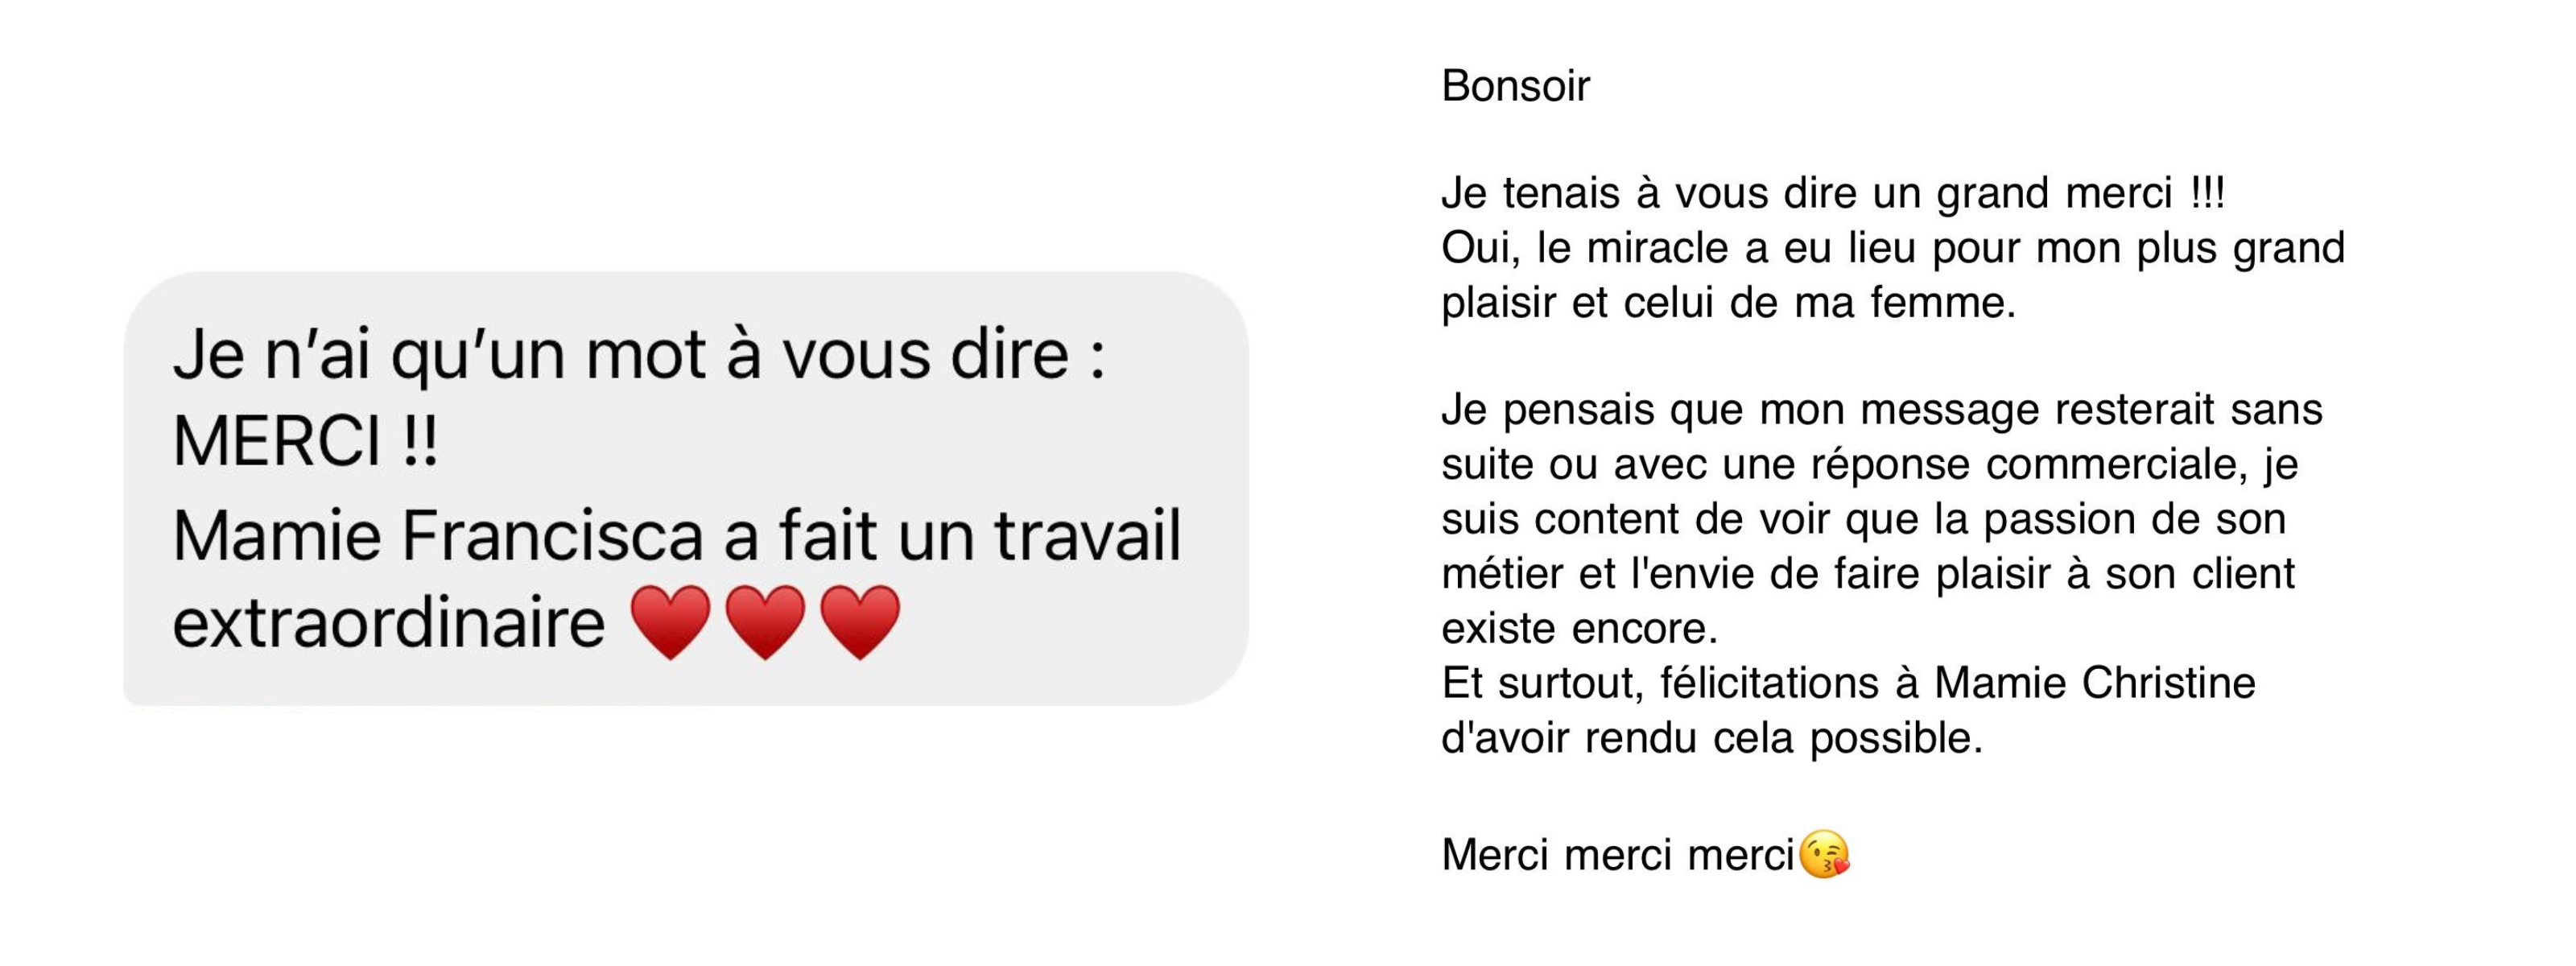Click the name "Mamie Francisca"
Viewport: 2576px width, 966px height.
(438, 535)
